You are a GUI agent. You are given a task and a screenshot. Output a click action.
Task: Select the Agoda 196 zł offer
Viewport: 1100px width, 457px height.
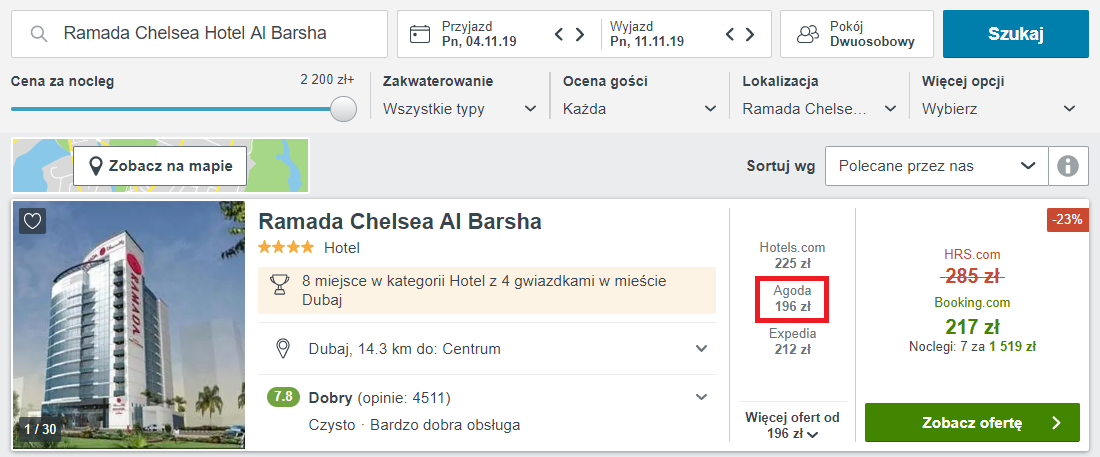coord(792,298)
